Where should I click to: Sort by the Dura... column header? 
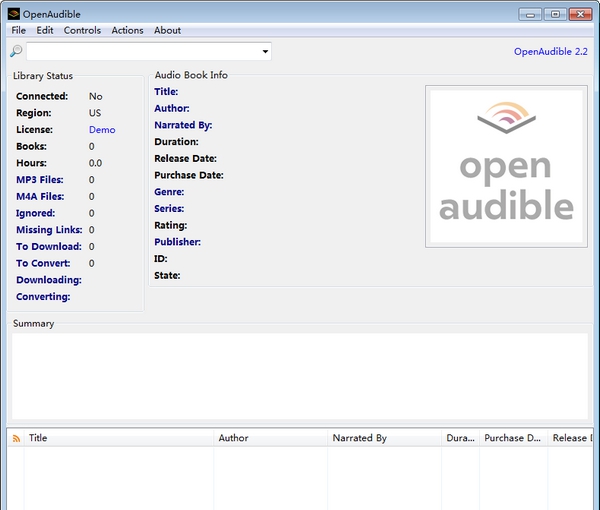460,438
